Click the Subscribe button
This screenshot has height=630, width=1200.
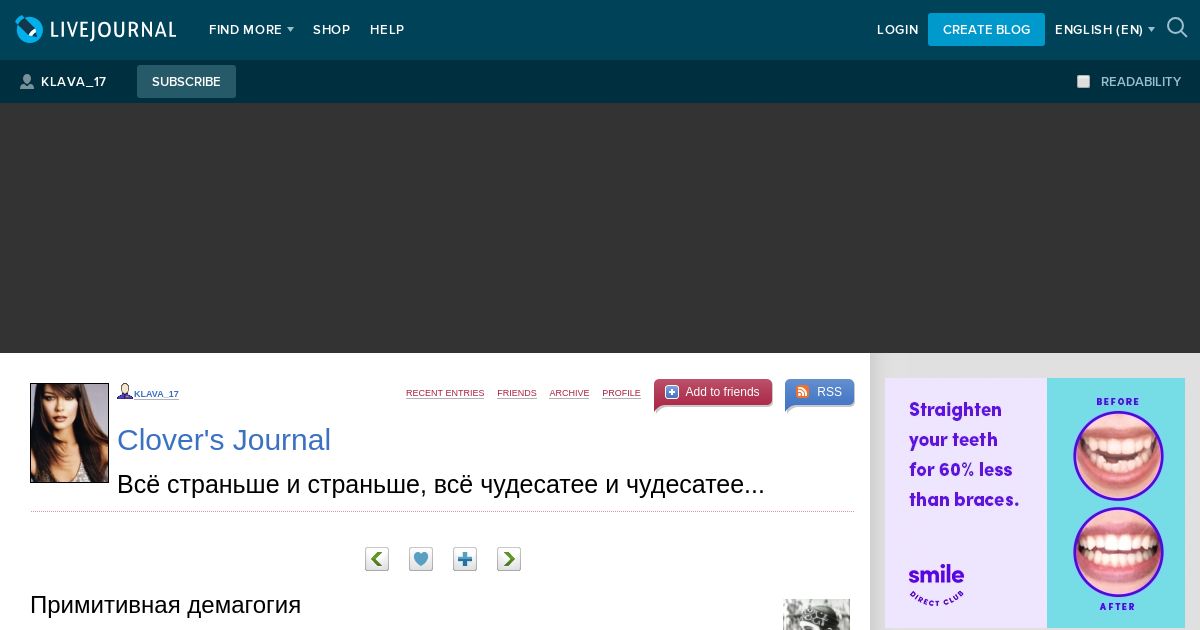pos(186,81)
